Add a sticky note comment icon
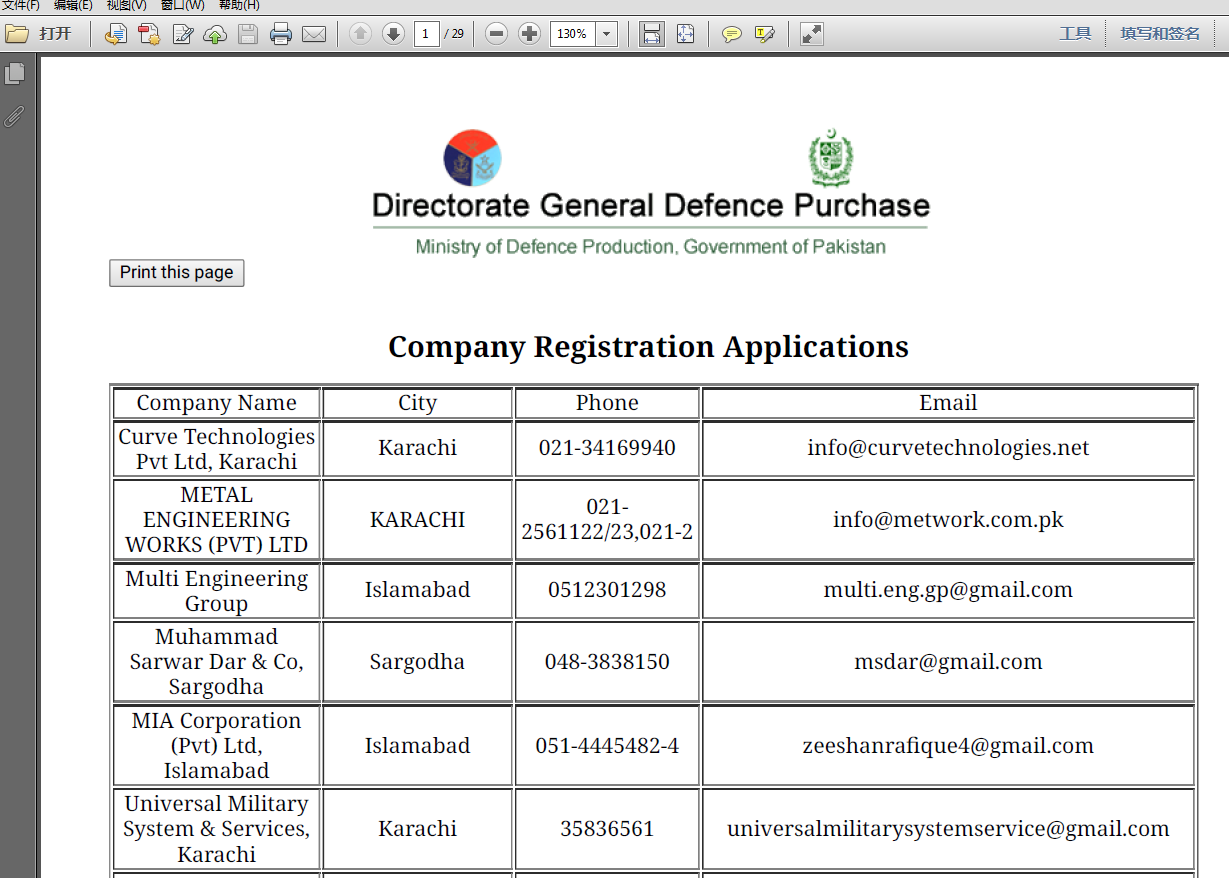This screenshot has height=878, width=1229. [732, 34]
